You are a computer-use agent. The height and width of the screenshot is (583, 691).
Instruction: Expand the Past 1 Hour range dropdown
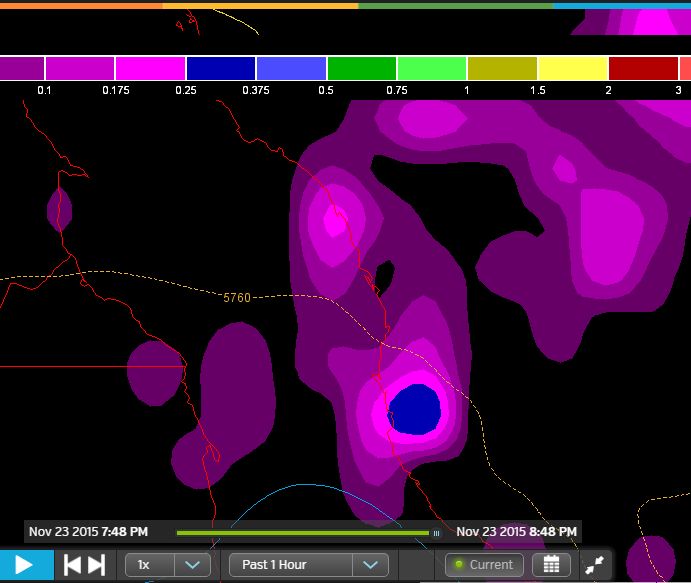click(x=309, y=564)
